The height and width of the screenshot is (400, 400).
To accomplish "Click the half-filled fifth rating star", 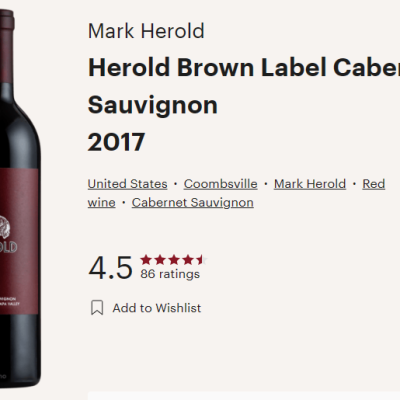I will point(202,259).
